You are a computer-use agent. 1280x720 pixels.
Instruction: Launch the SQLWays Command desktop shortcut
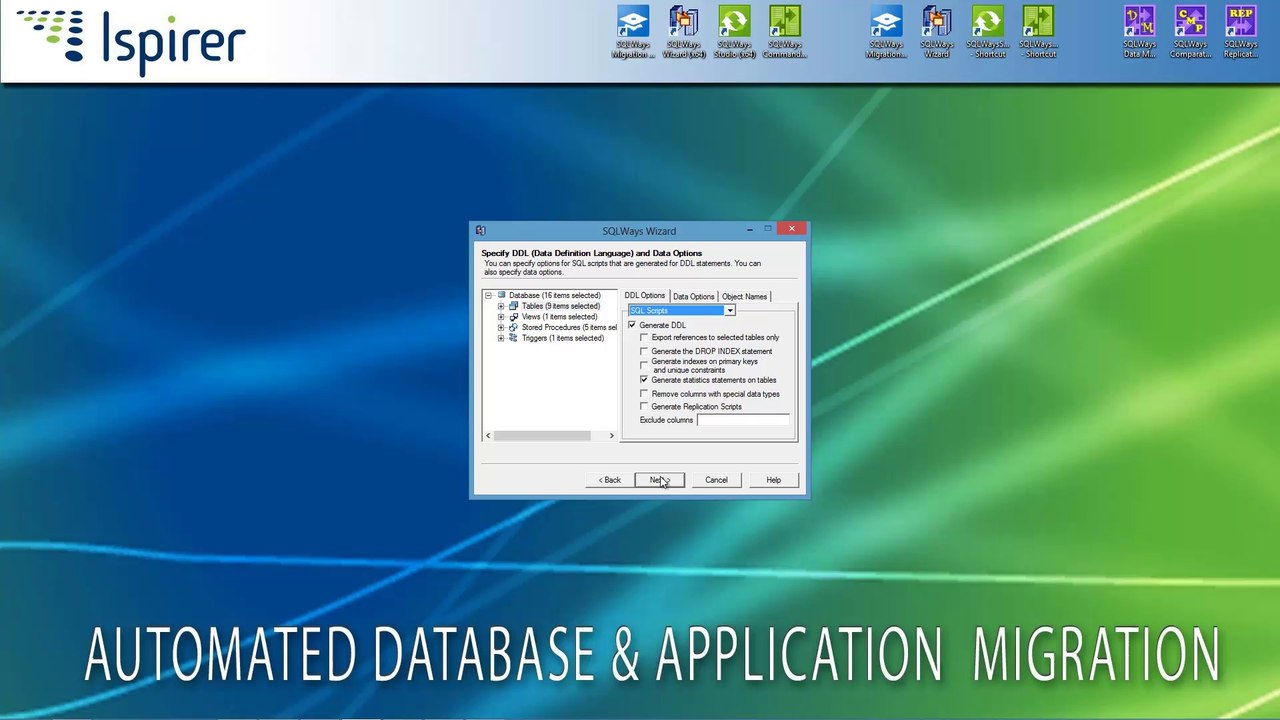tap(785, 32)
